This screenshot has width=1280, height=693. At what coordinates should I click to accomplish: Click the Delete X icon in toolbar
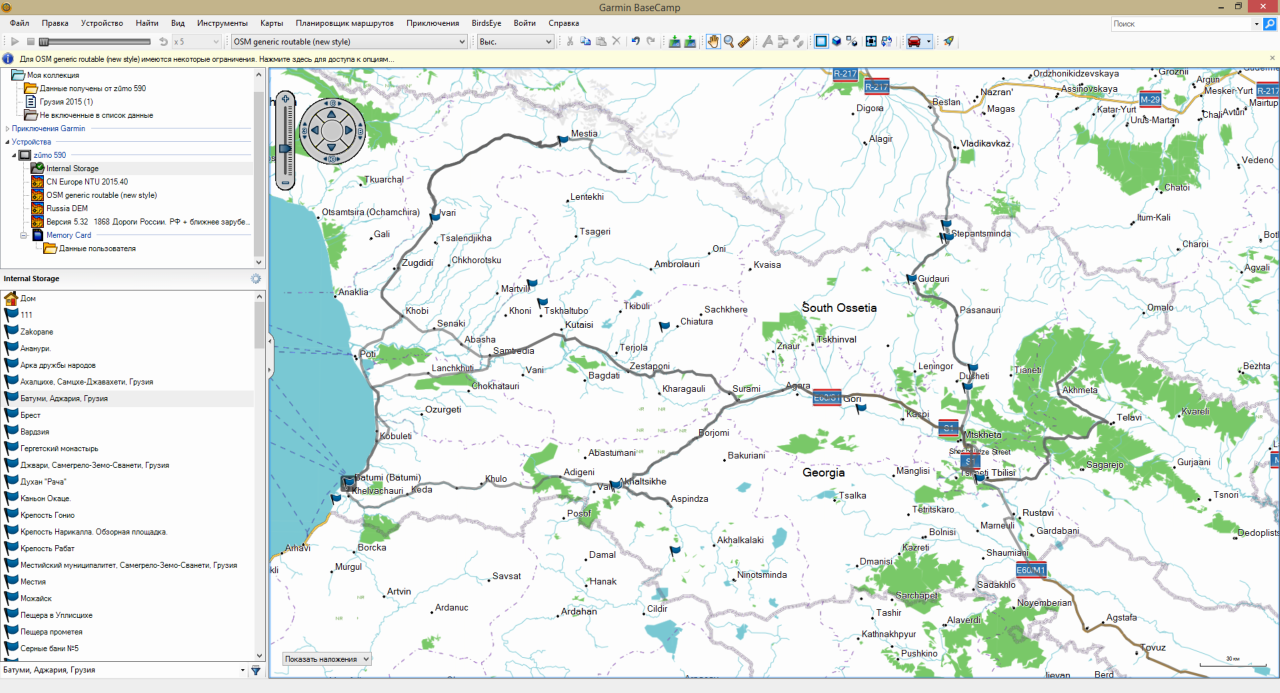tap(616, 41)
